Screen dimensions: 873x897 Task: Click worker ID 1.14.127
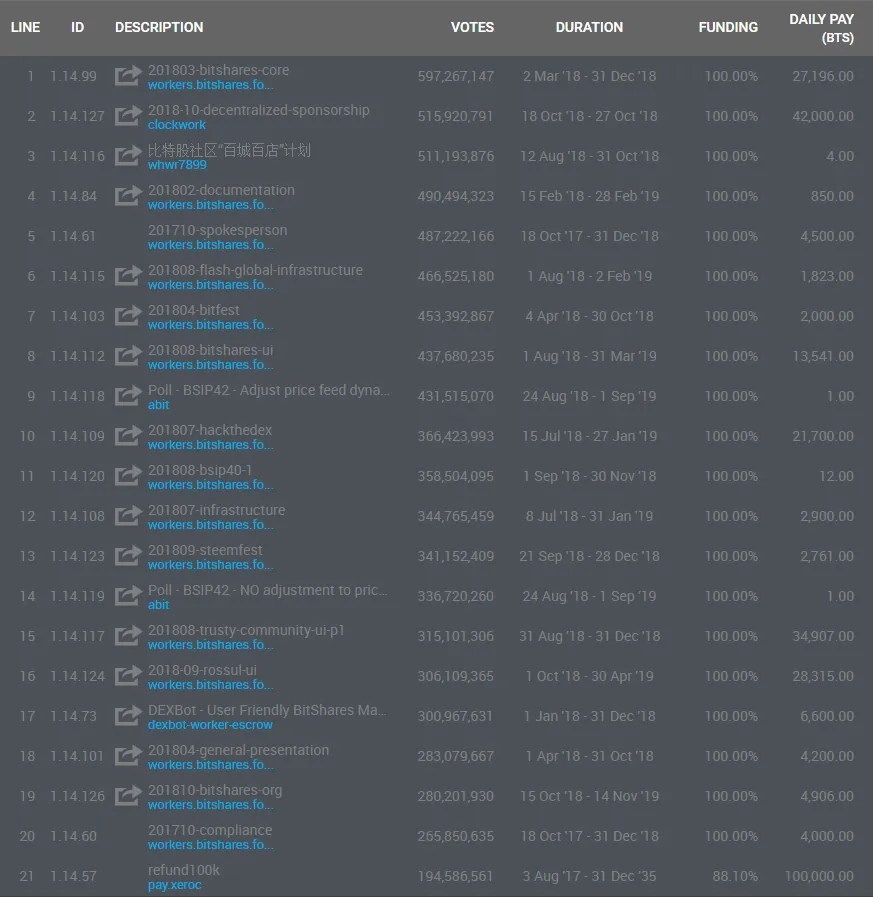tap(77, 116)
